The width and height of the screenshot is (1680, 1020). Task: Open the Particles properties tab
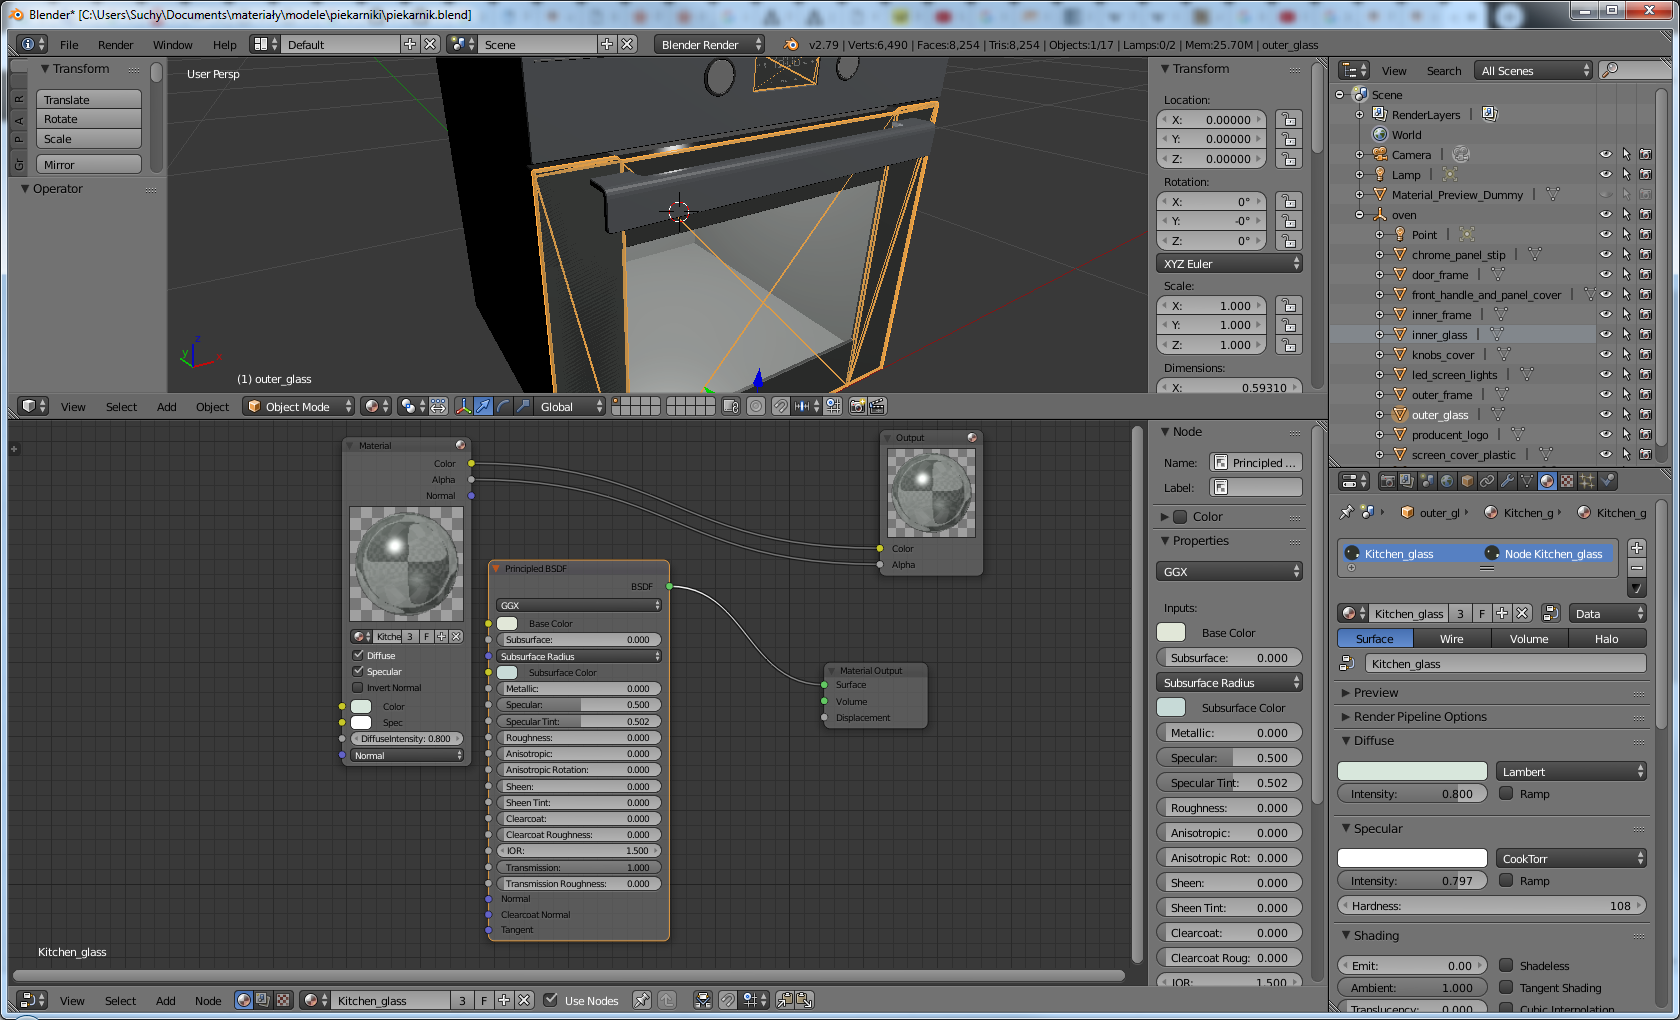tap(1587, 481)
